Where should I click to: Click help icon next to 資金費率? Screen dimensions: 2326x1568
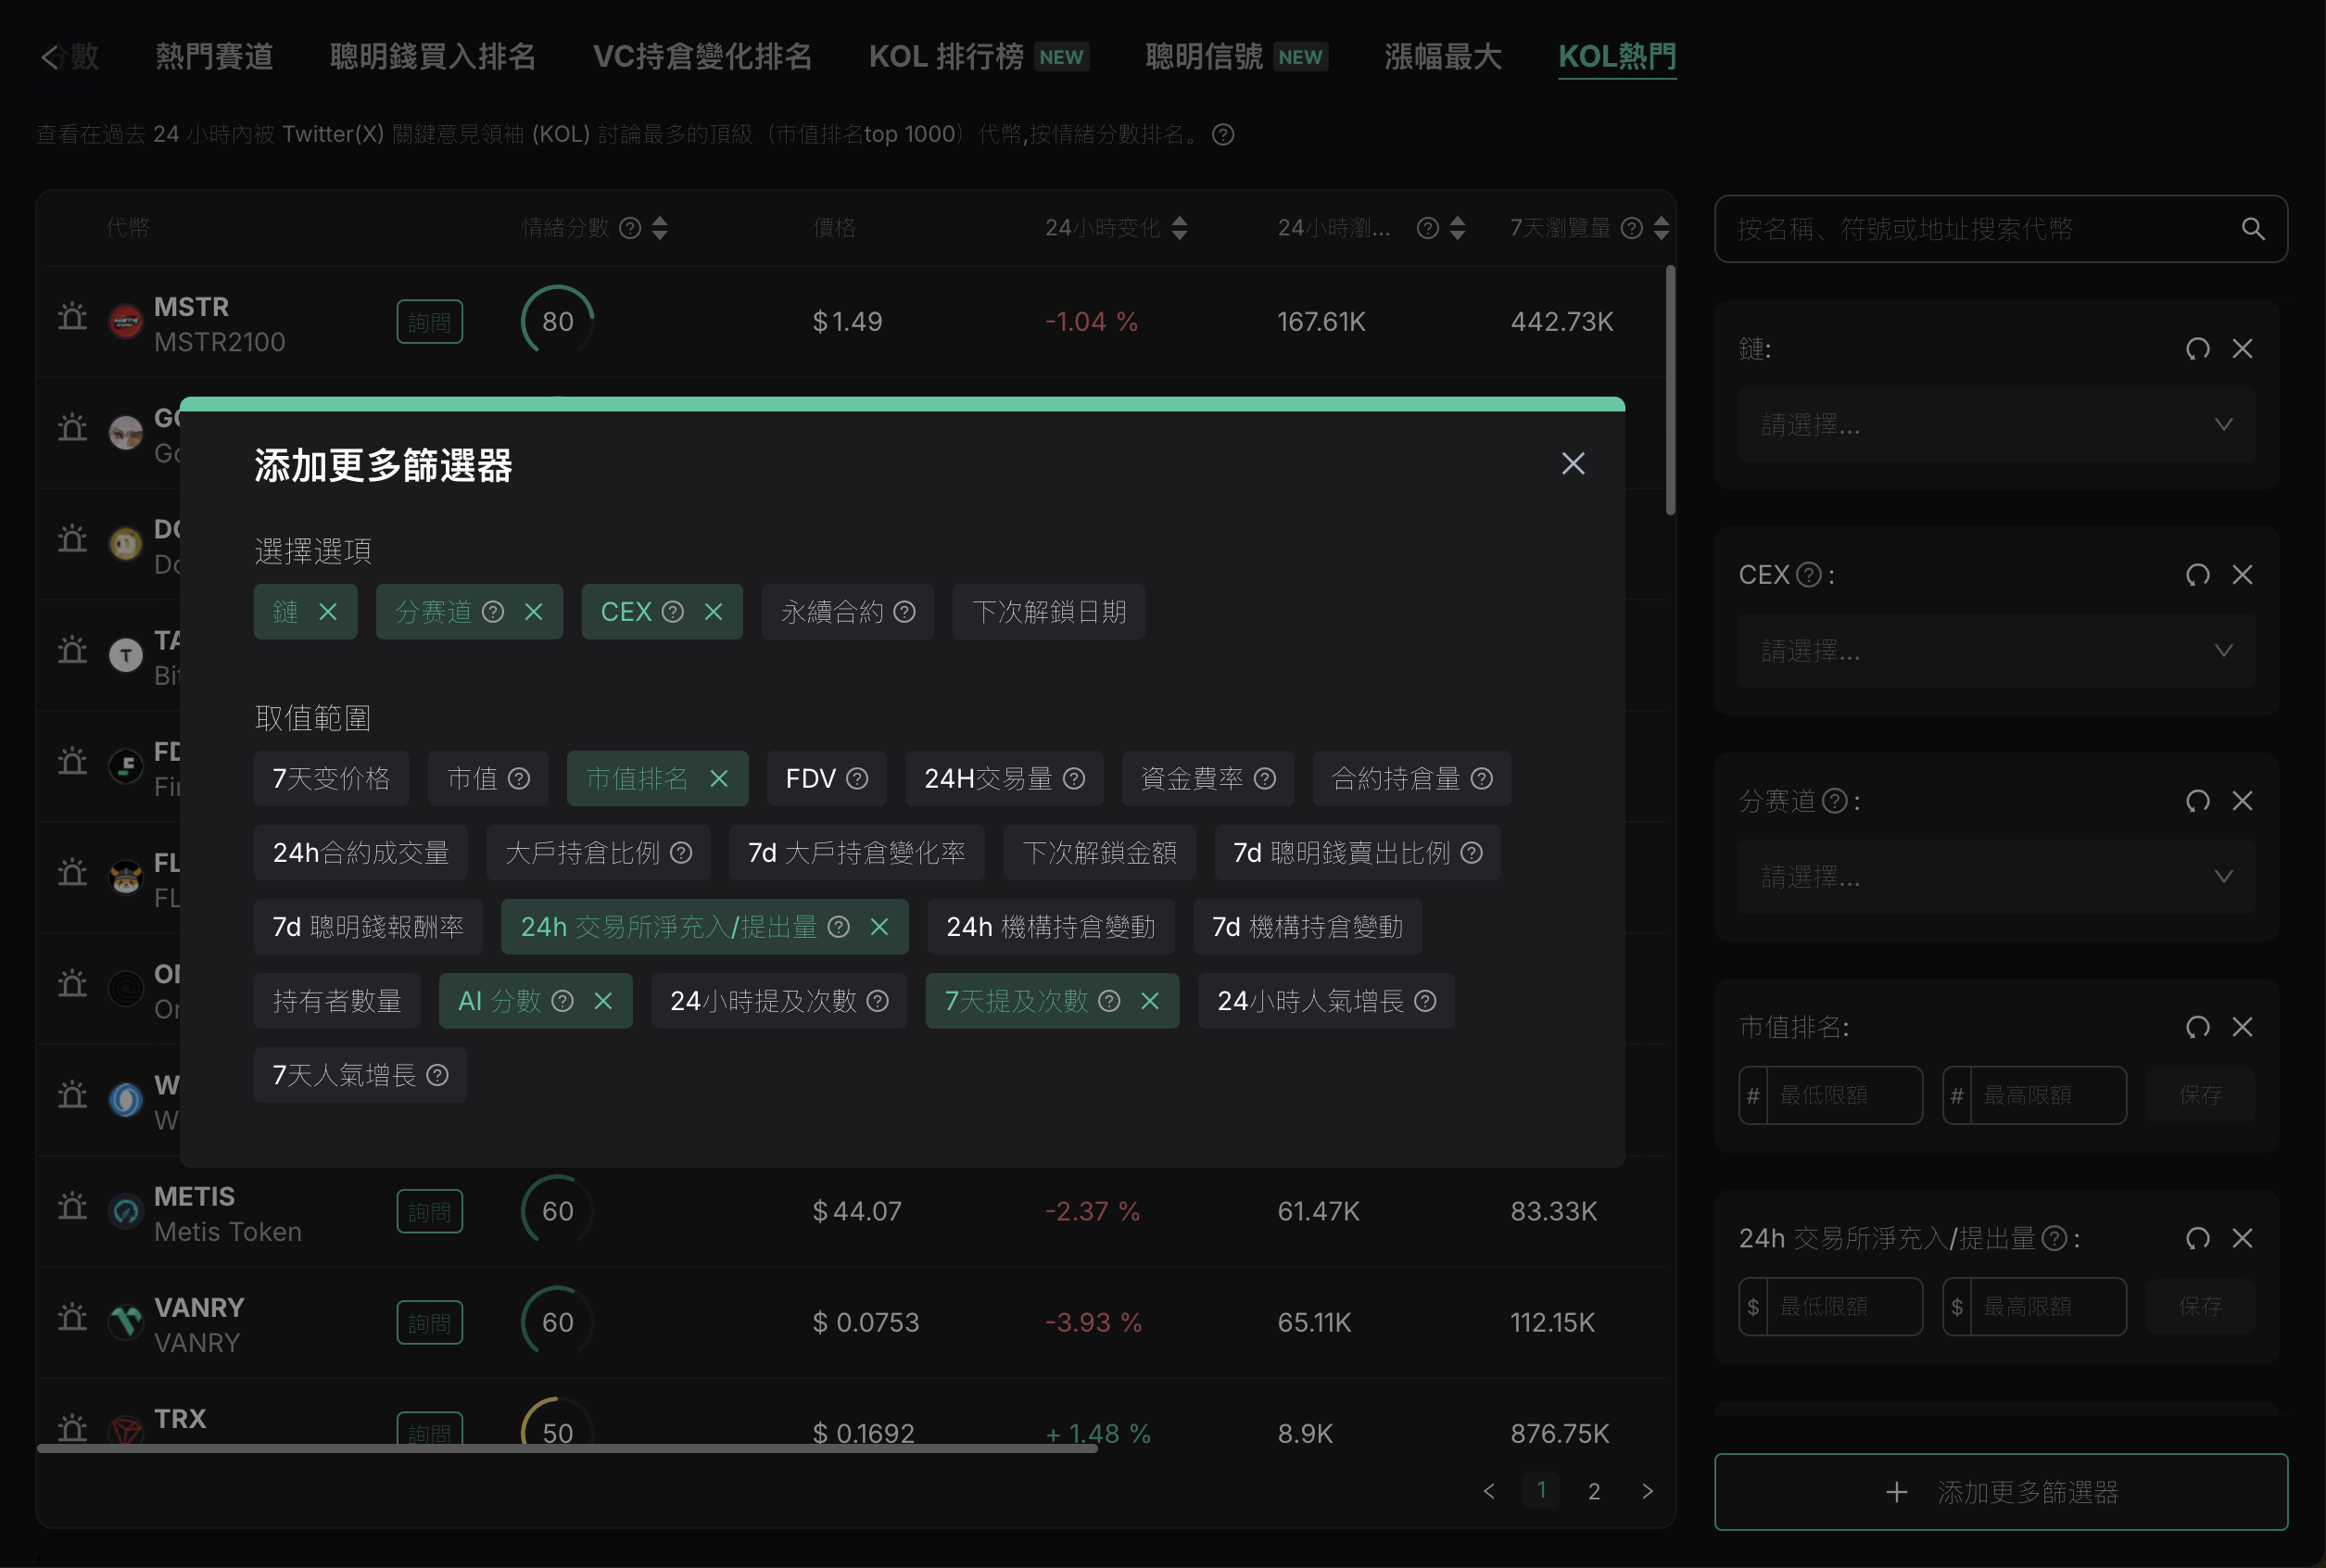[x=1264, y=778]
